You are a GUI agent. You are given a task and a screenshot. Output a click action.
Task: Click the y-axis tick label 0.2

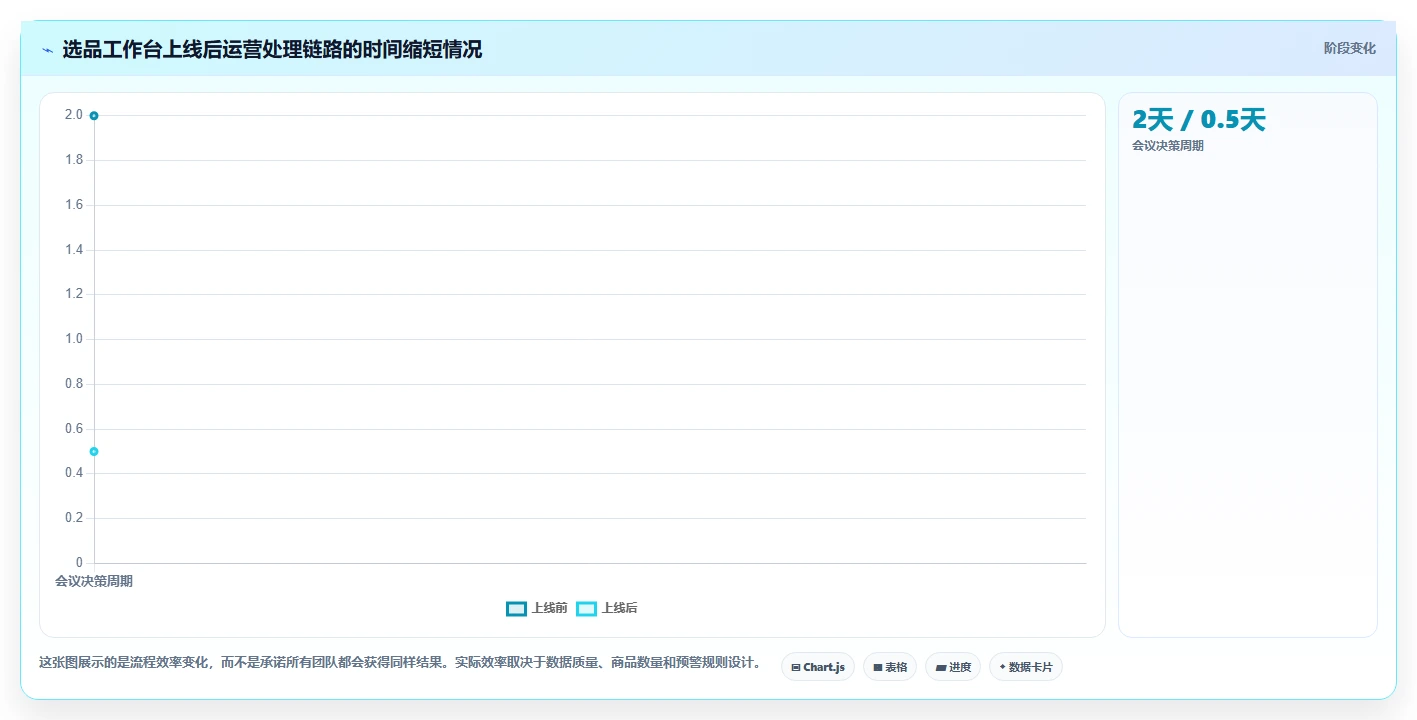(x=74, y=518)
